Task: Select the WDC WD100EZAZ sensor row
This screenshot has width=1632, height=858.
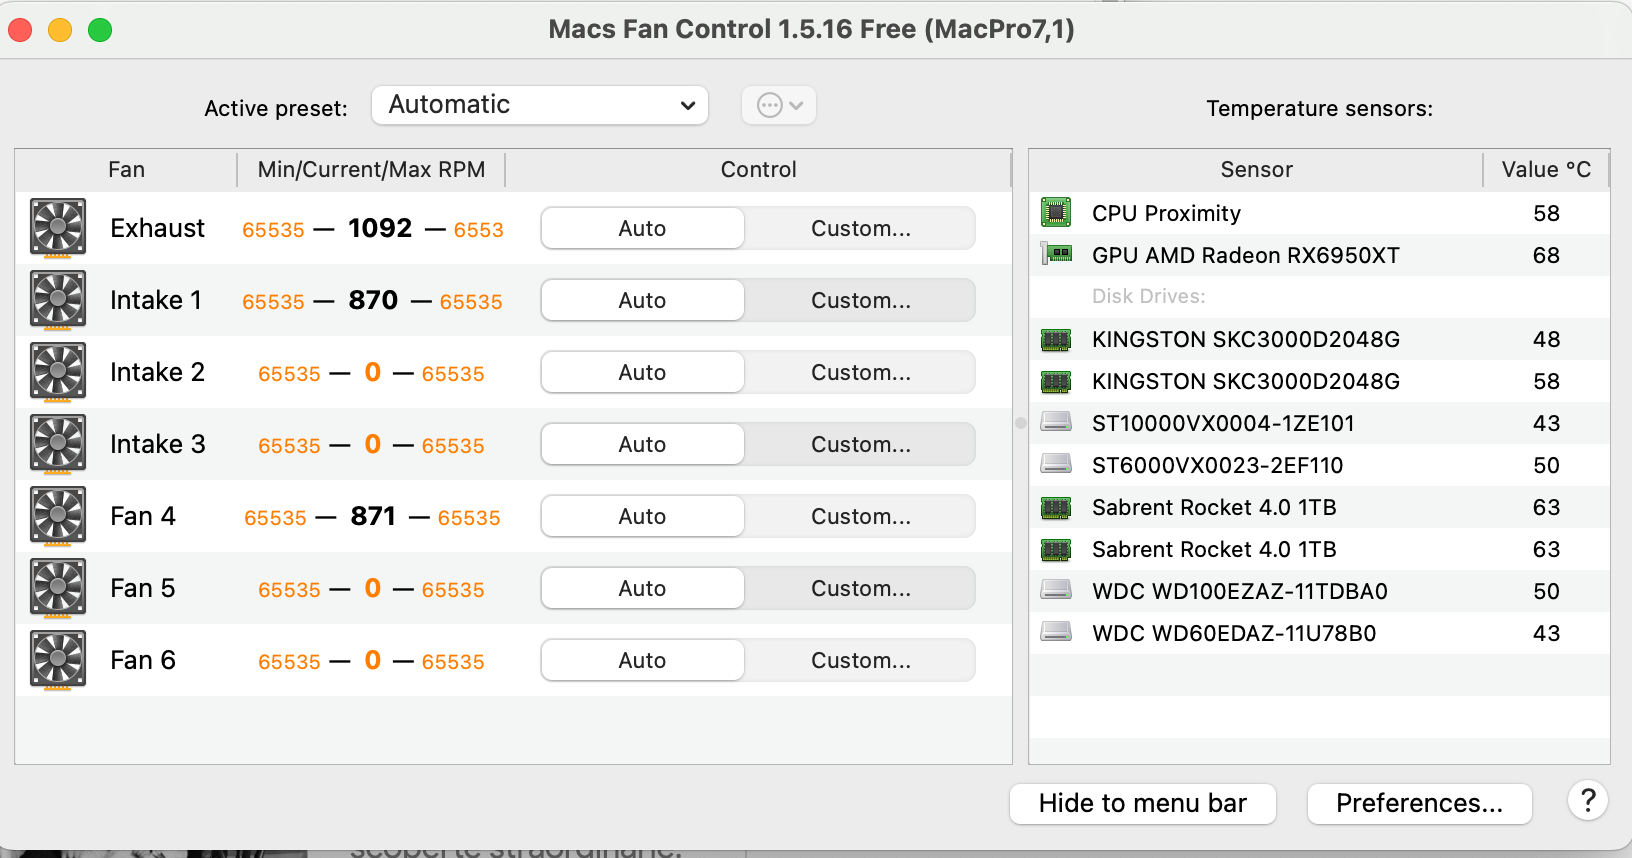Action: tap(1240, 591)
